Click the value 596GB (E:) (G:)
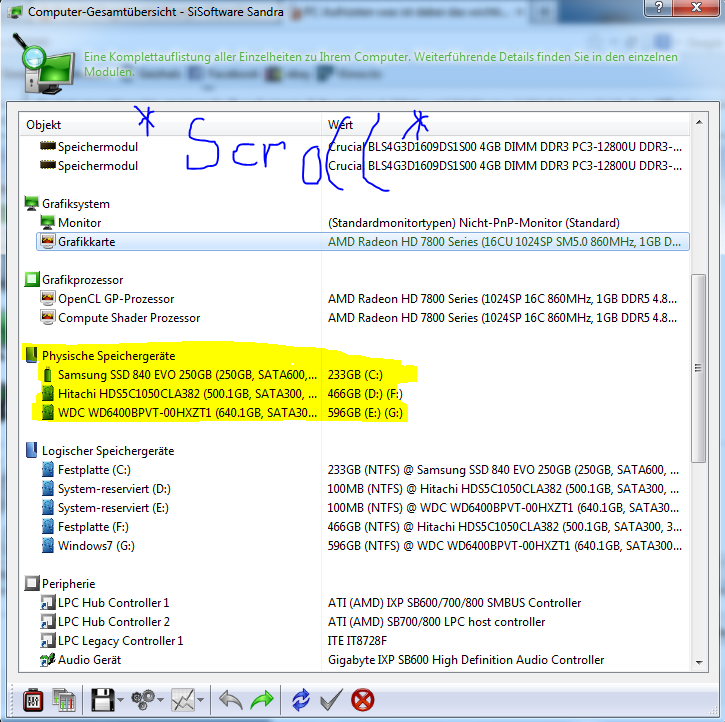The width and height of the screenshot is (725, 722). pyautogui.click(x=365, y=413)
